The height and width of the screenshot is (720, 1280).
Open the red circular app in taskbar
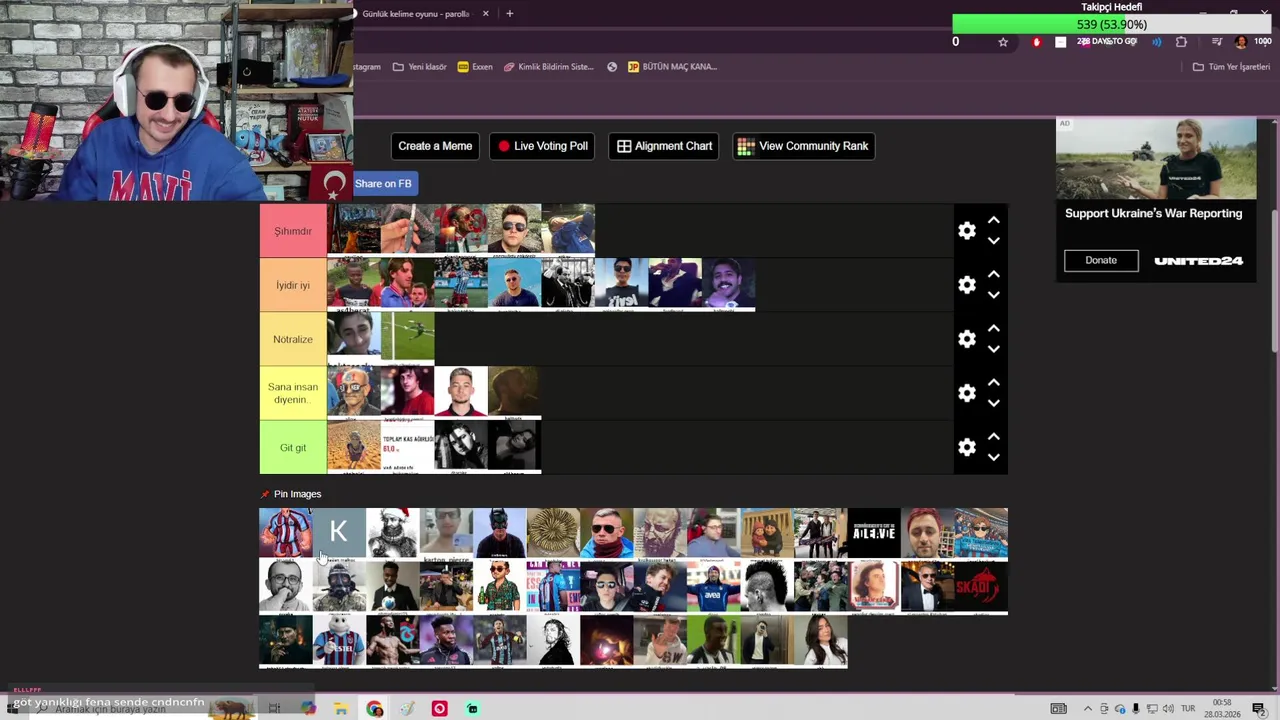[x=439, y=709]
